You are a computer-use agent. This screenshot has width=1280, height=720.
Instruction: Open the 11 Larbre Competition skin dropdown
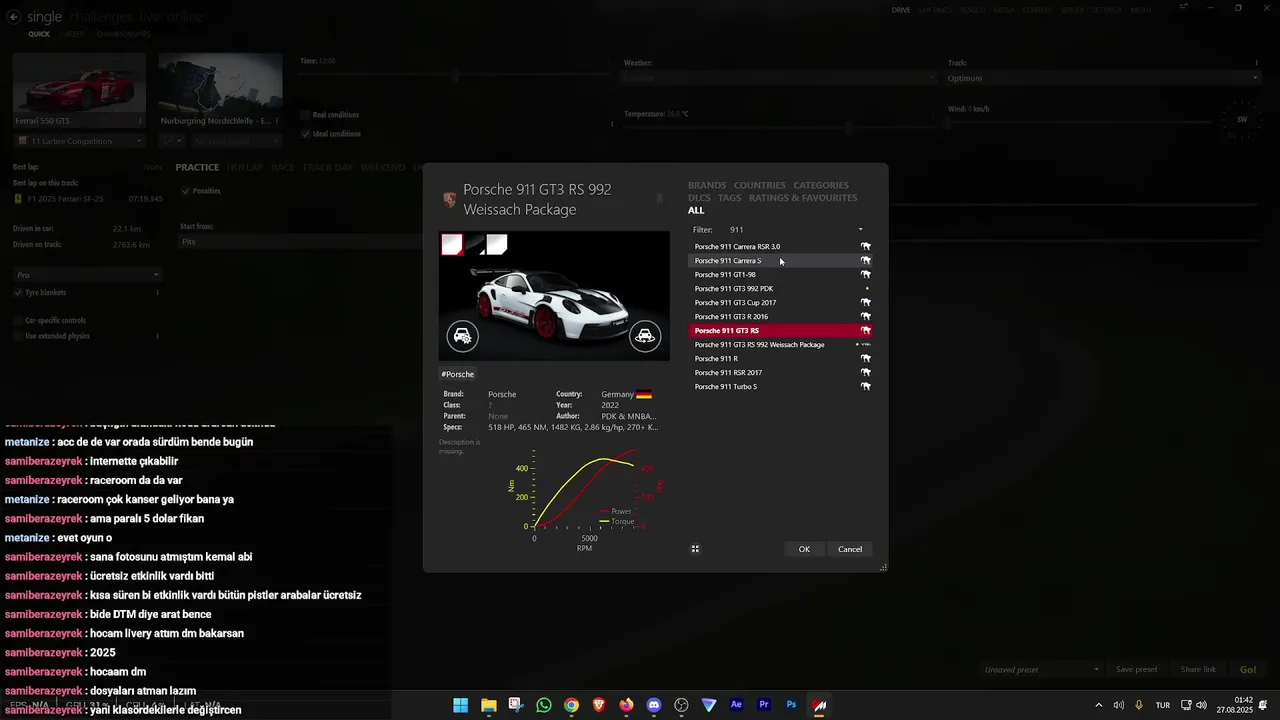coord(80,141)
